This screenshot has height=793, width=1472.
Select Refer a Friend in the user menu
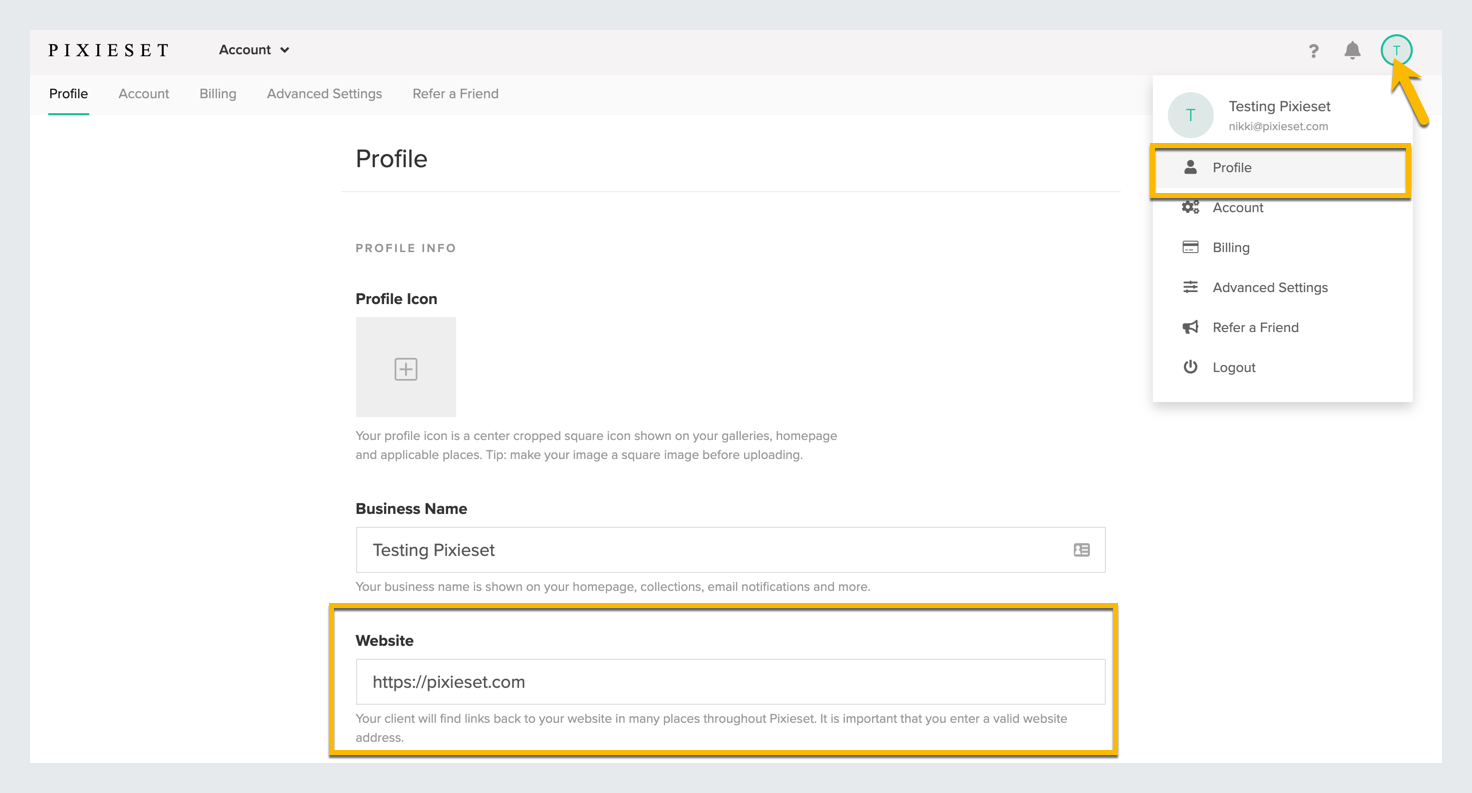tap(1282, 327)
